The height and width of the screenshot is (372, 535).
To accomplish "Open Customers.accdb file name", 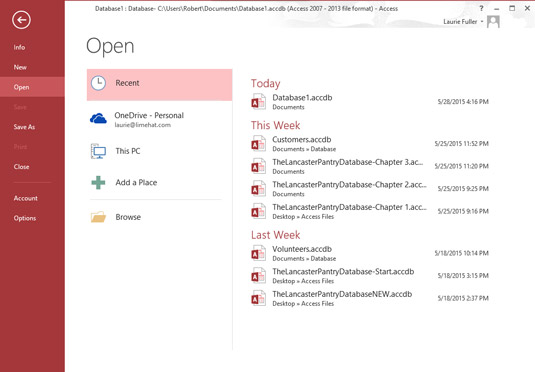I will (302, 140).
